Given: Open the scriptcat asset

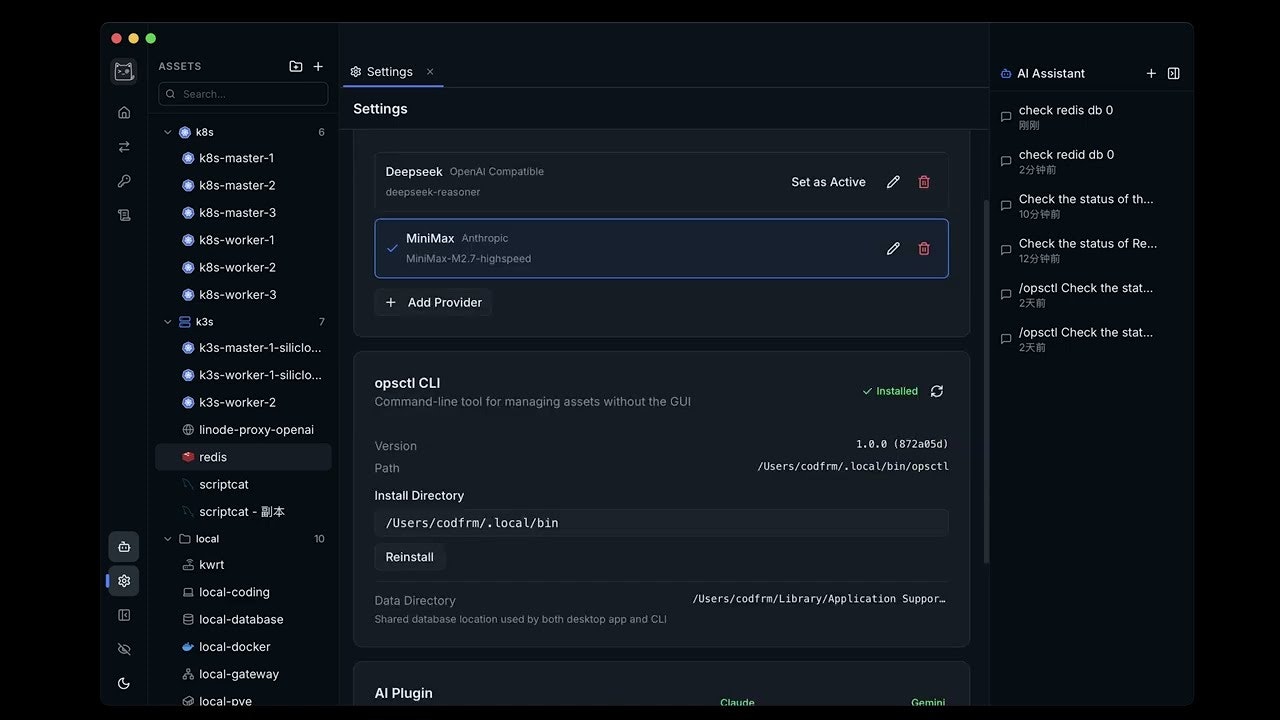Looking at the screenshot, I should (243, 484).
